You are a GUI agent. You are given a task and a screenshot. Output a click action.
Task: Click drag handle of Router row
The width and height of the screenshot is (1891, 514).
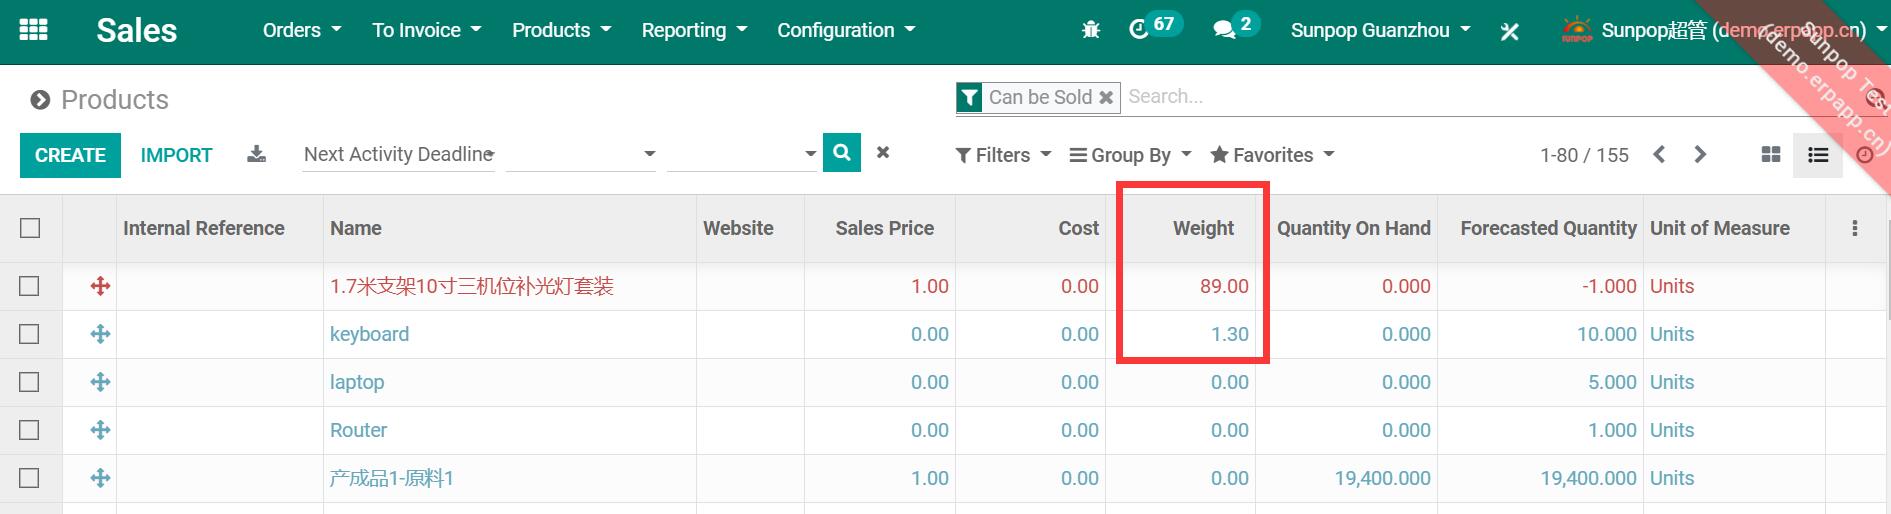[100, 430]
